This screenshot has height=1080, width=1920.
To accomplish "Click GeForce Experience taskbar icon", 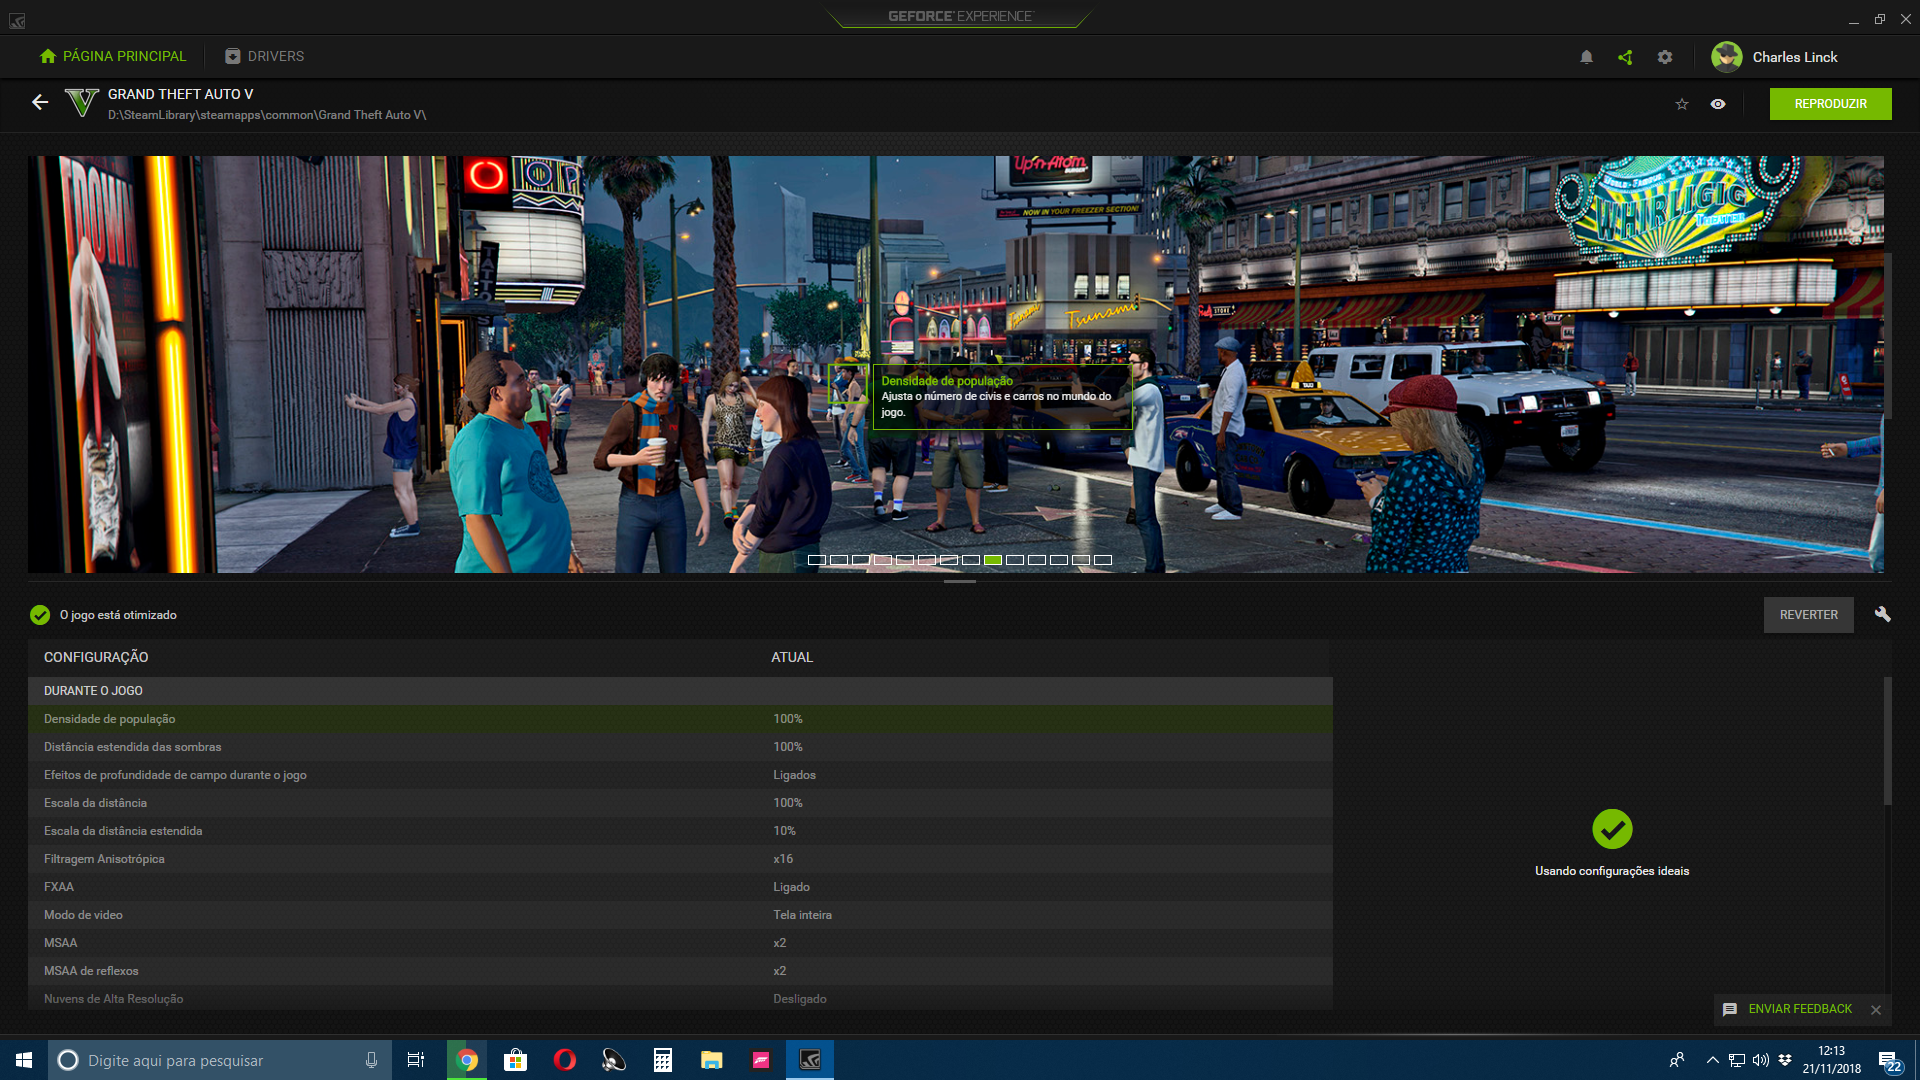I will pos(810,1060).
